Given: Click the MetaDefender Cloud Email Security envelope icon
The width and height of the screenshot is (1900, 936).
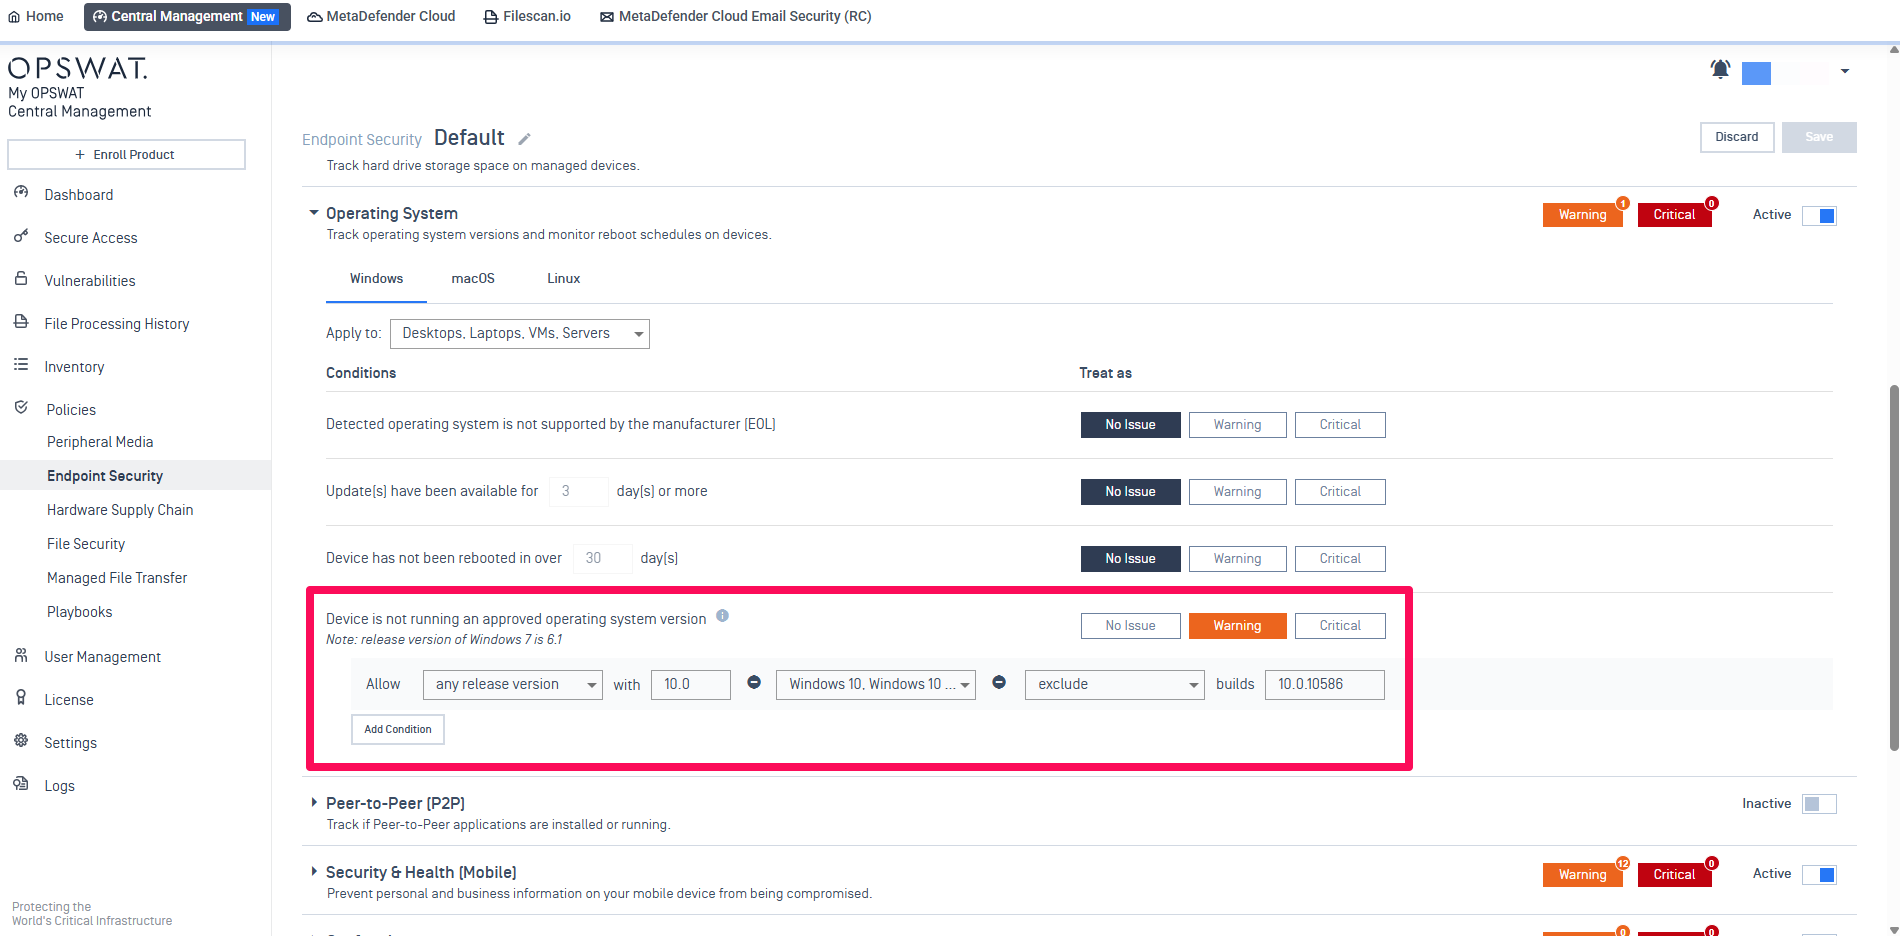Looking at the screenshot, I should (x=607, y=17).
